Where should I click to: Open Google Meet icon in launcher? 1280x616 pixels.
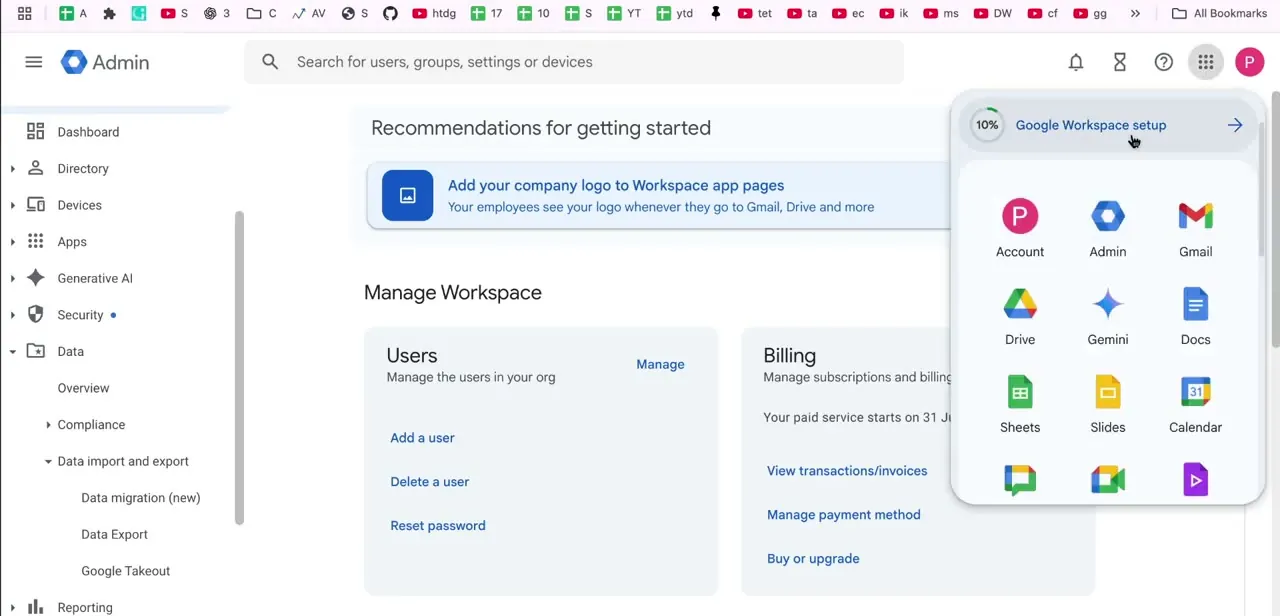coord(1108,480)
